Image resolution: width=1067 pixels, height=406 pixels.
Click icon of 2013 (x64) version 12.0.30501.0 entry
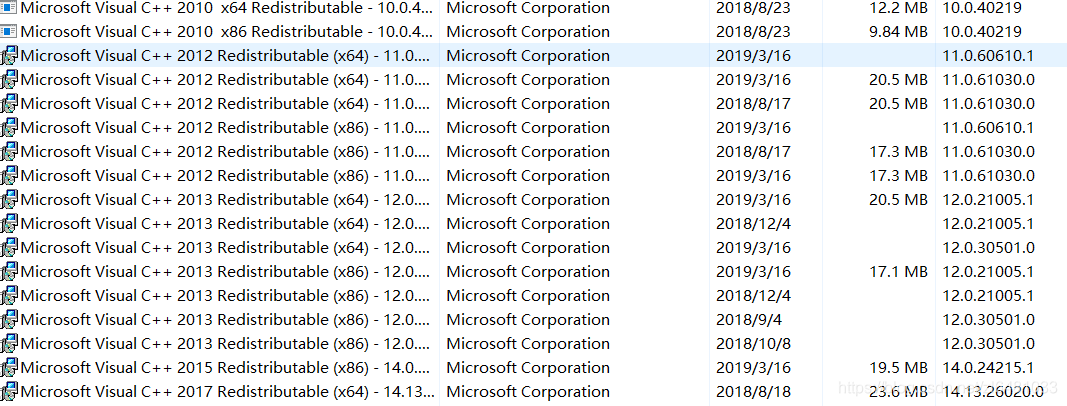tap(9, 248)
